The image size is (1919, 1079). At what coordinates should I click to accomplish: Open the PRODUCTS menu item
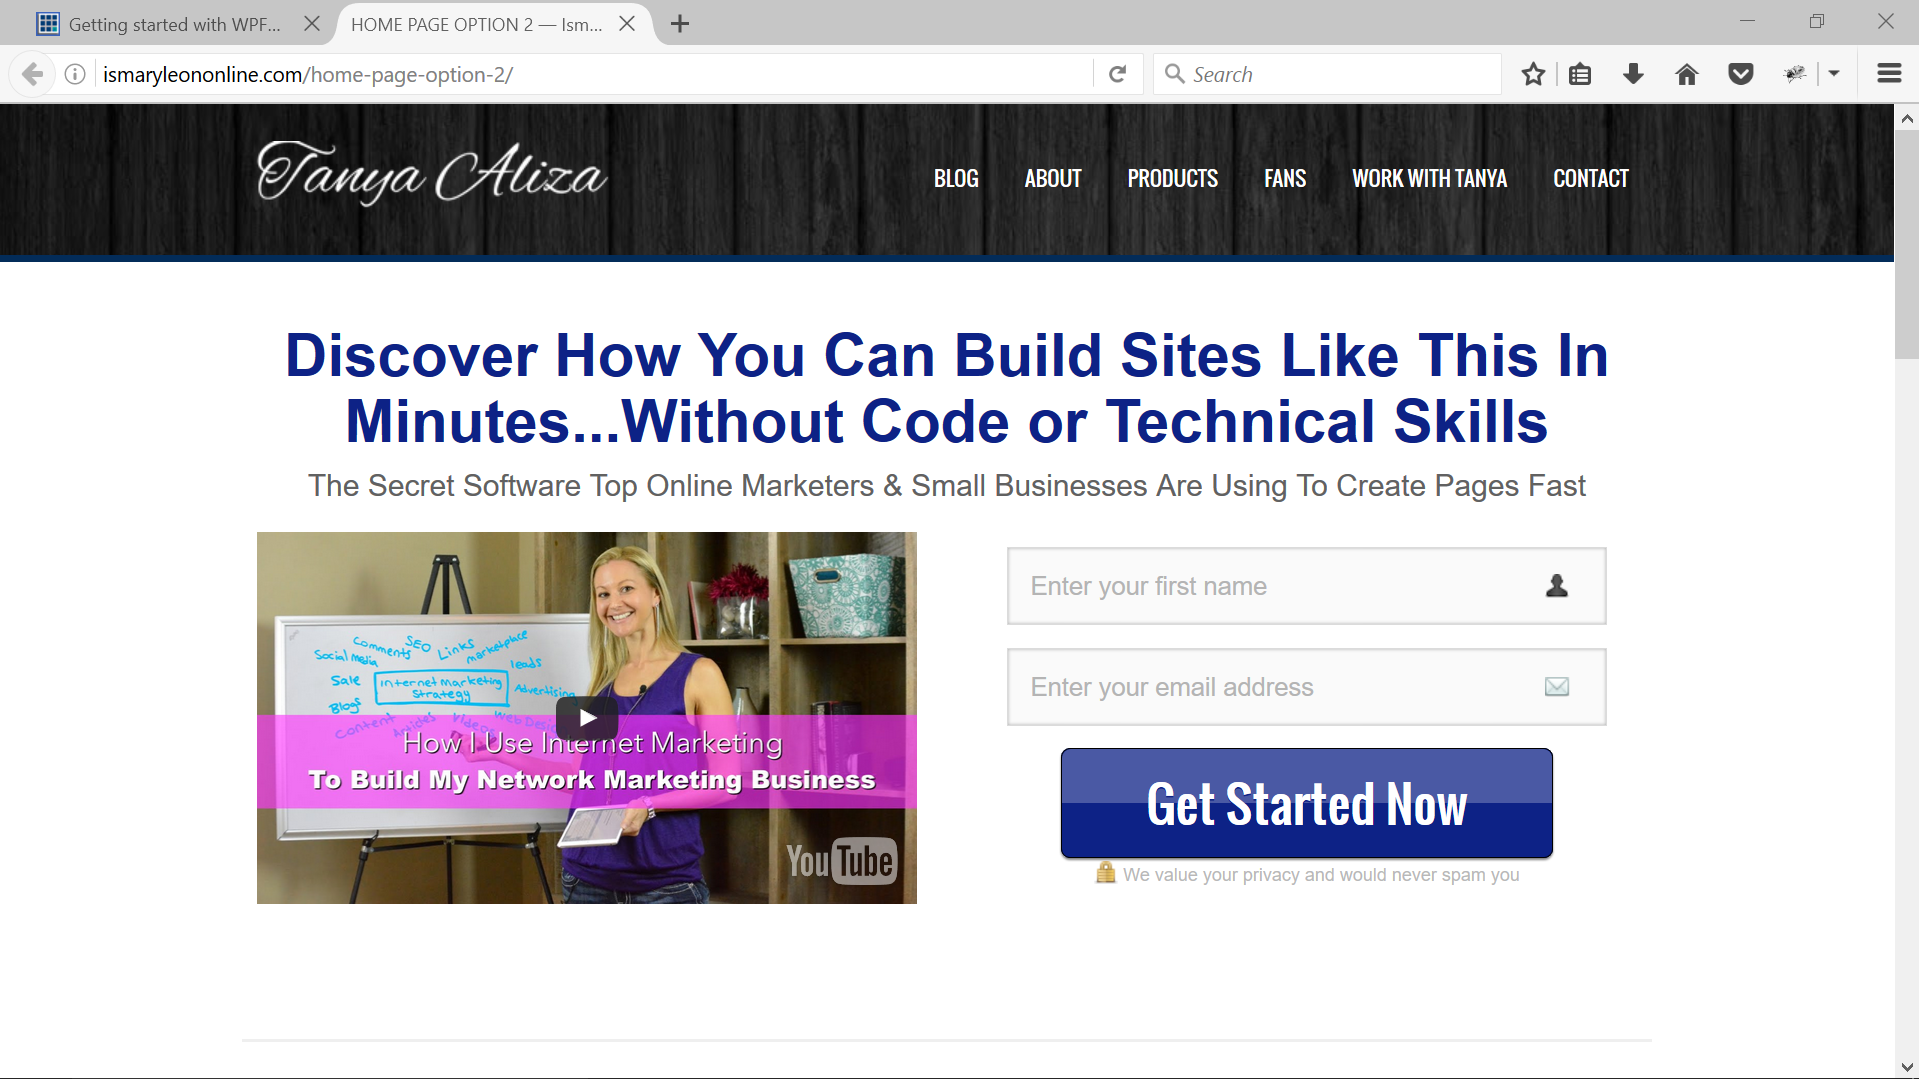[1173, 179]
